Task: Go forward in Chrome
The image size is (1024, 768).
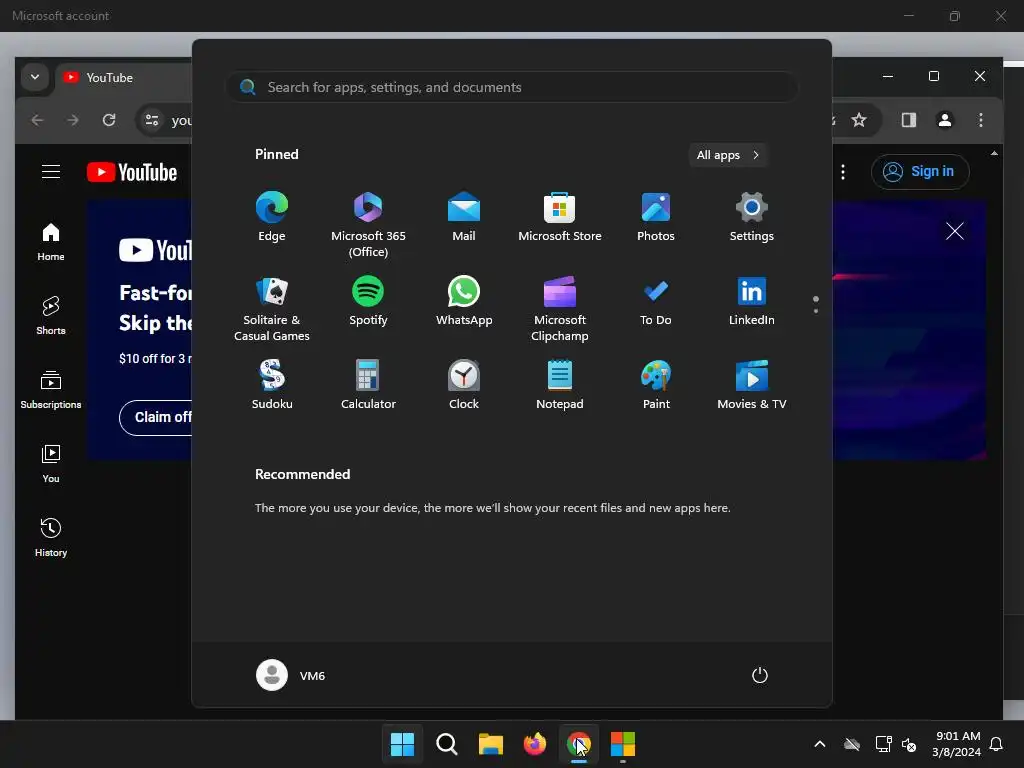Action: (73, 120)
